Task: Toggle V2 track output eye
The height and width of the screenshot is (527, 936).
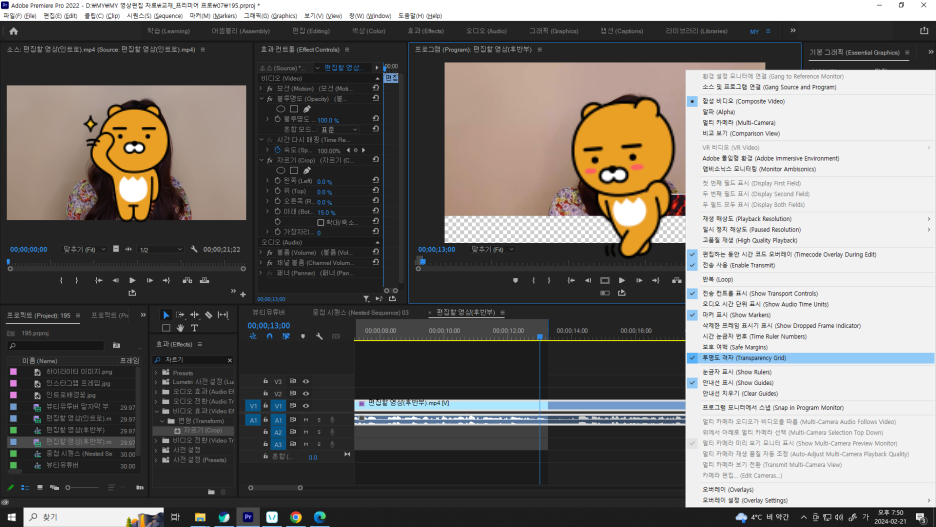Action: pos(306,393)
